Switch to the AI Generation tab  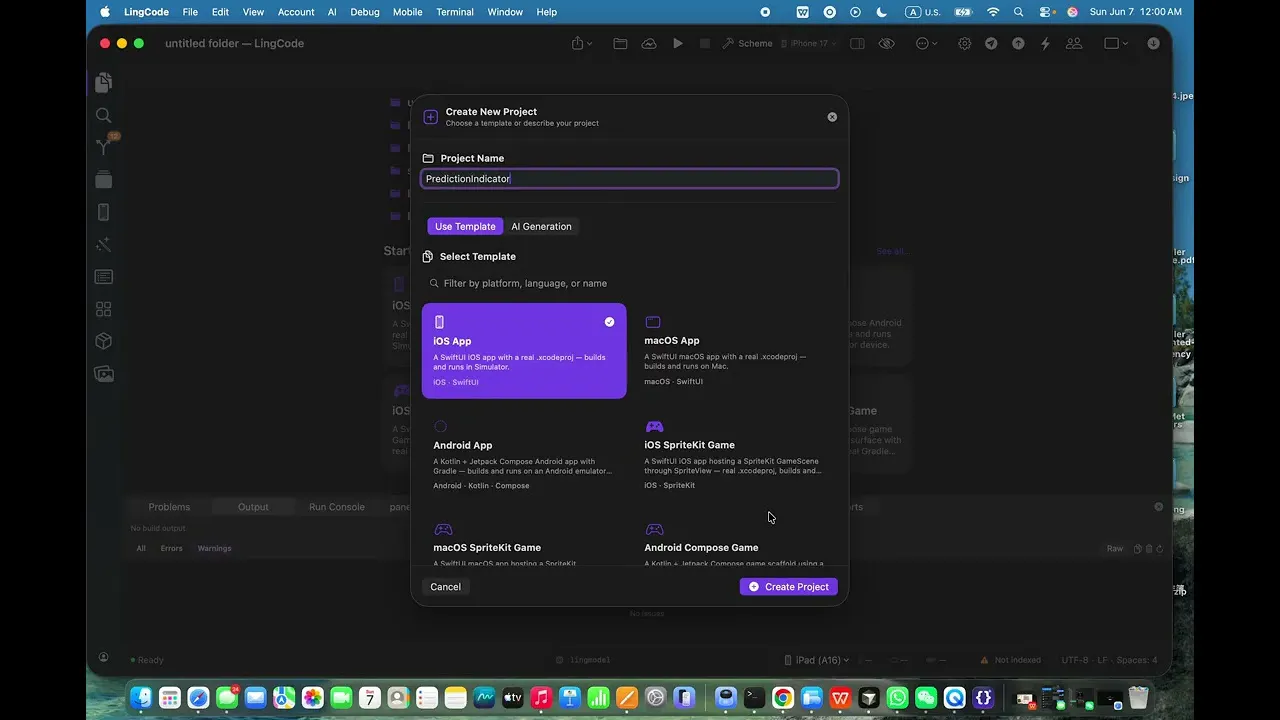pyautogui.click(x=541, y=226)
